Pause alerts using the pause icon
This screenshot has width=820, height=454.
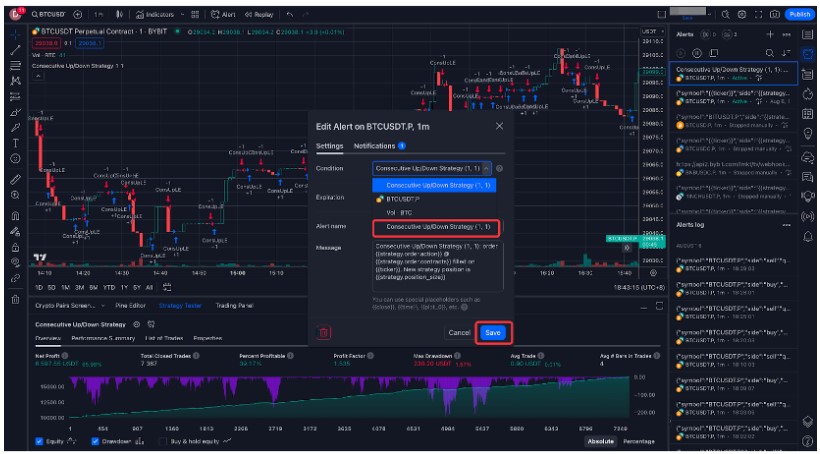point(697,53)
